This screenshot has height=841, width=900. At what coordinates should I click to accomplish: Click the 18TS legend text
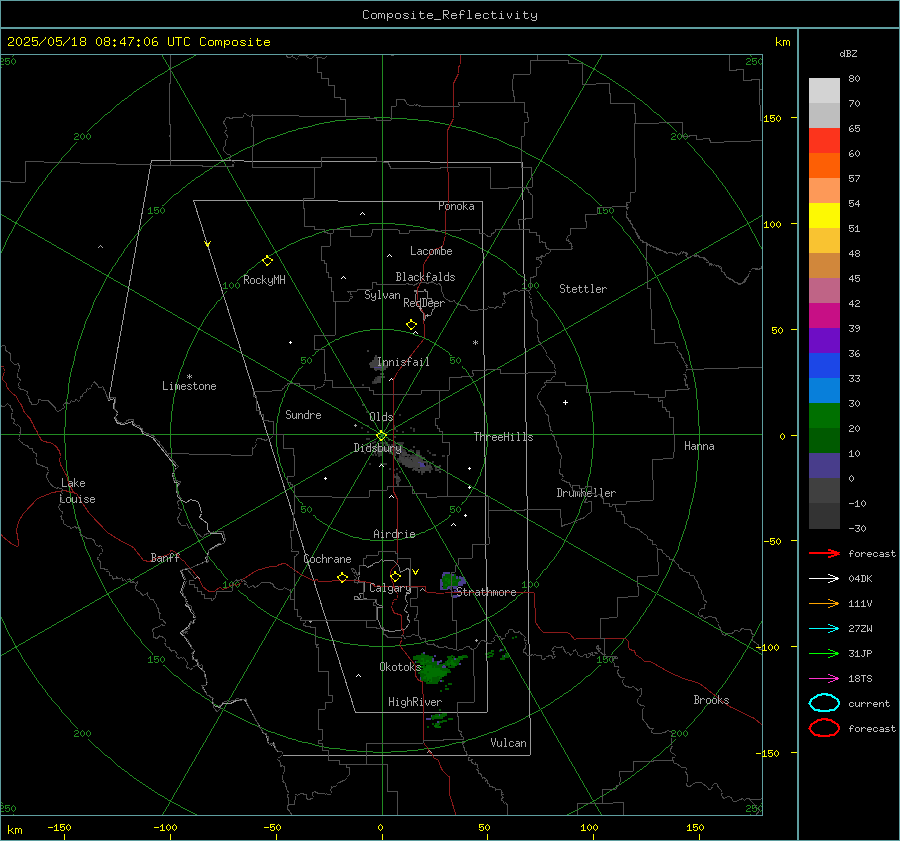point(860,679)
